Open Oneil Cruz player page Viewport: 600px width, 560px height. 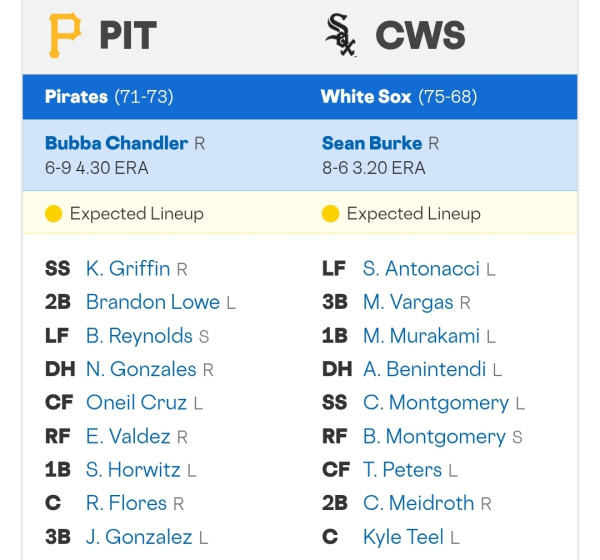click(x=137, y=403)
